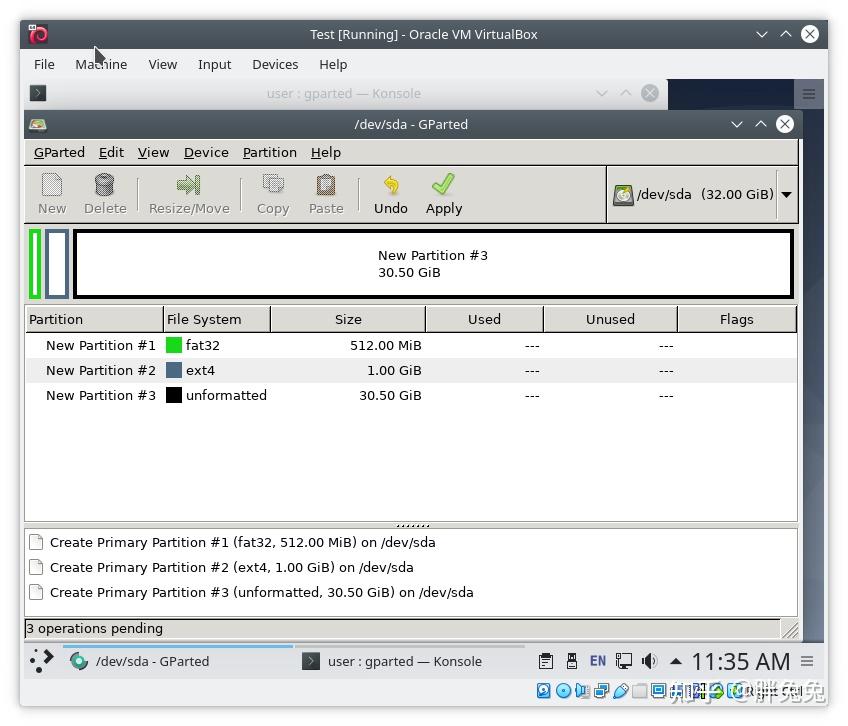Open the VirtualBox File menu
Screen dimensions: 848x726
tap(44, 64)
